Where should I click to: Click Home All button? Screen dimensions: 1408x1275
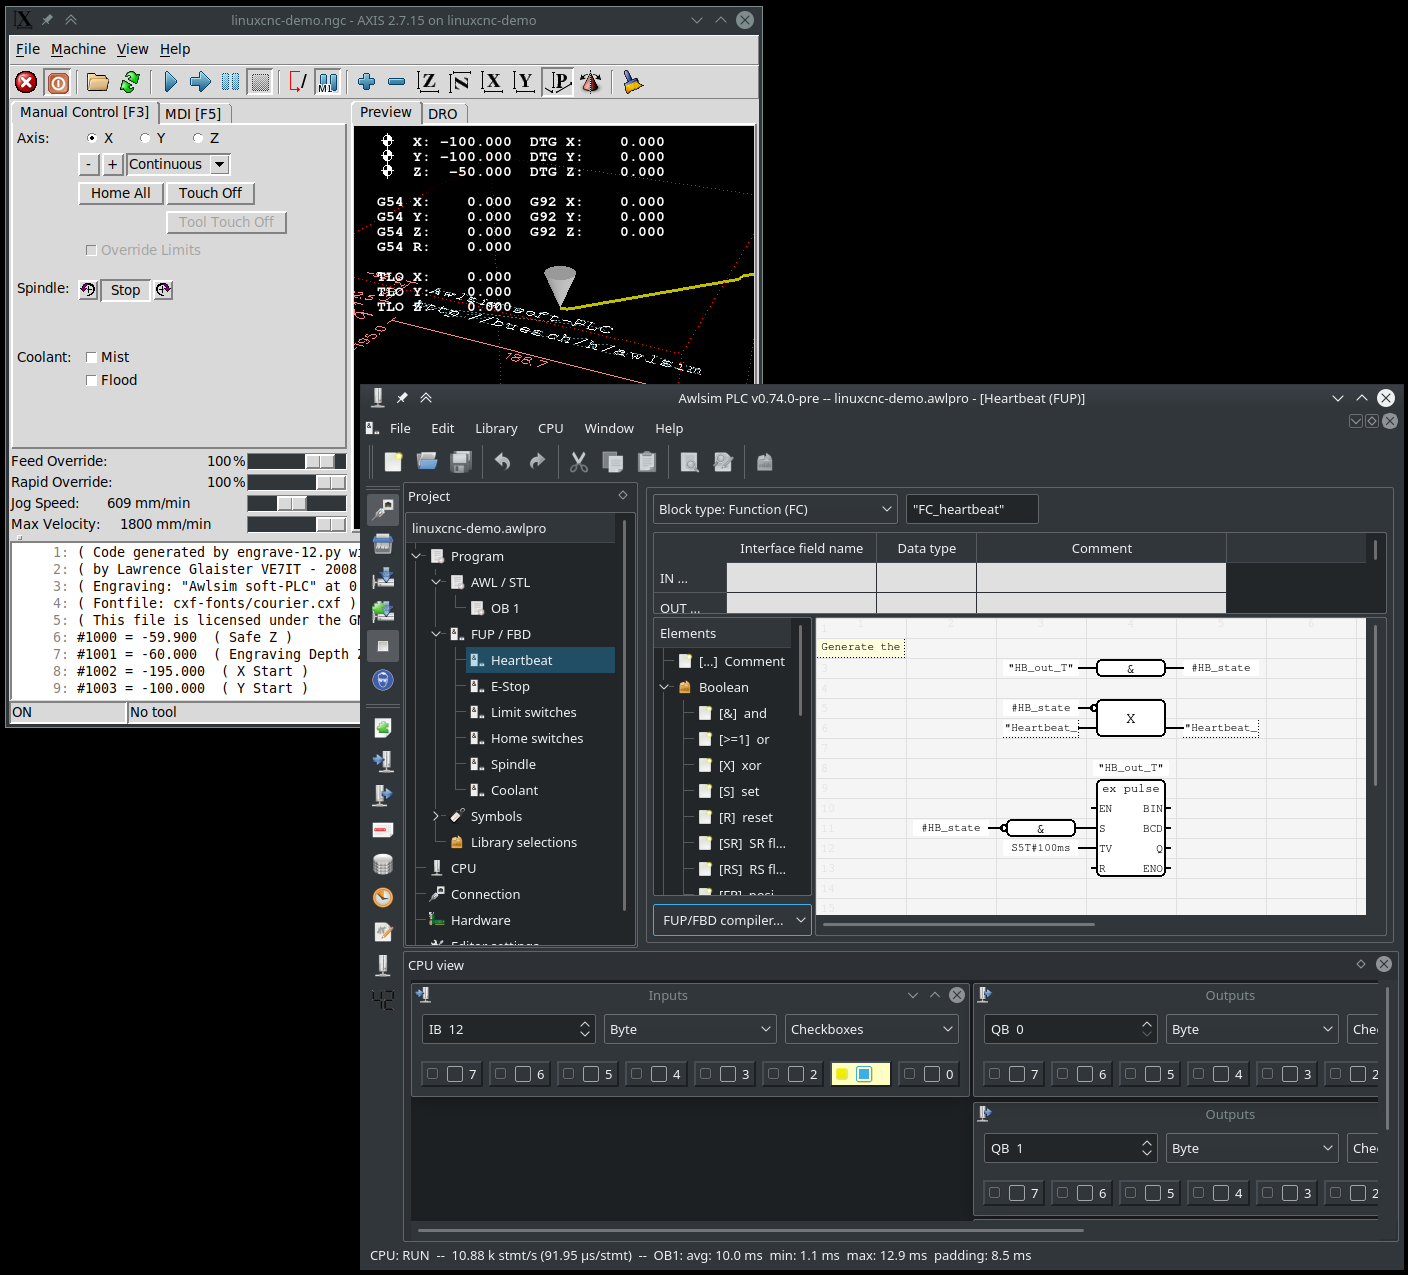tap(121, 193)
